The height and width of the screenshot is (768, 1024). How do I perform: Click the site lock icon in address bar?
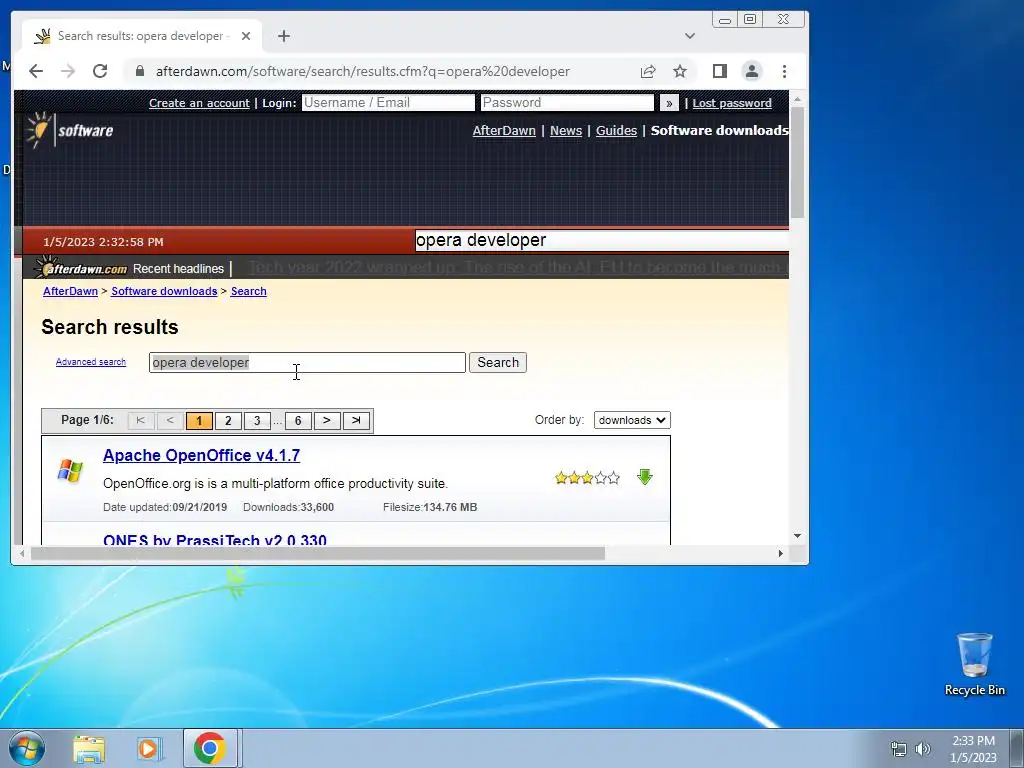140,71
